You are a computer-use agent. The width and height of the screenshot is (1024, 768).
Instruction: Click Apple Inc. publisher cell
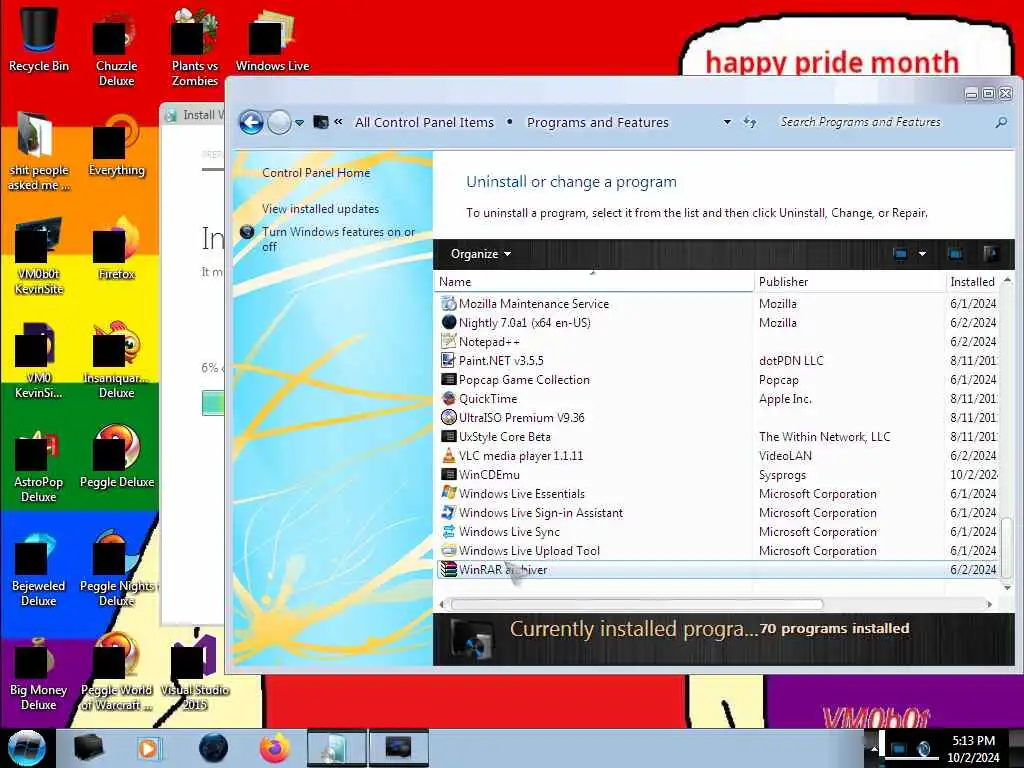(785, 398)
